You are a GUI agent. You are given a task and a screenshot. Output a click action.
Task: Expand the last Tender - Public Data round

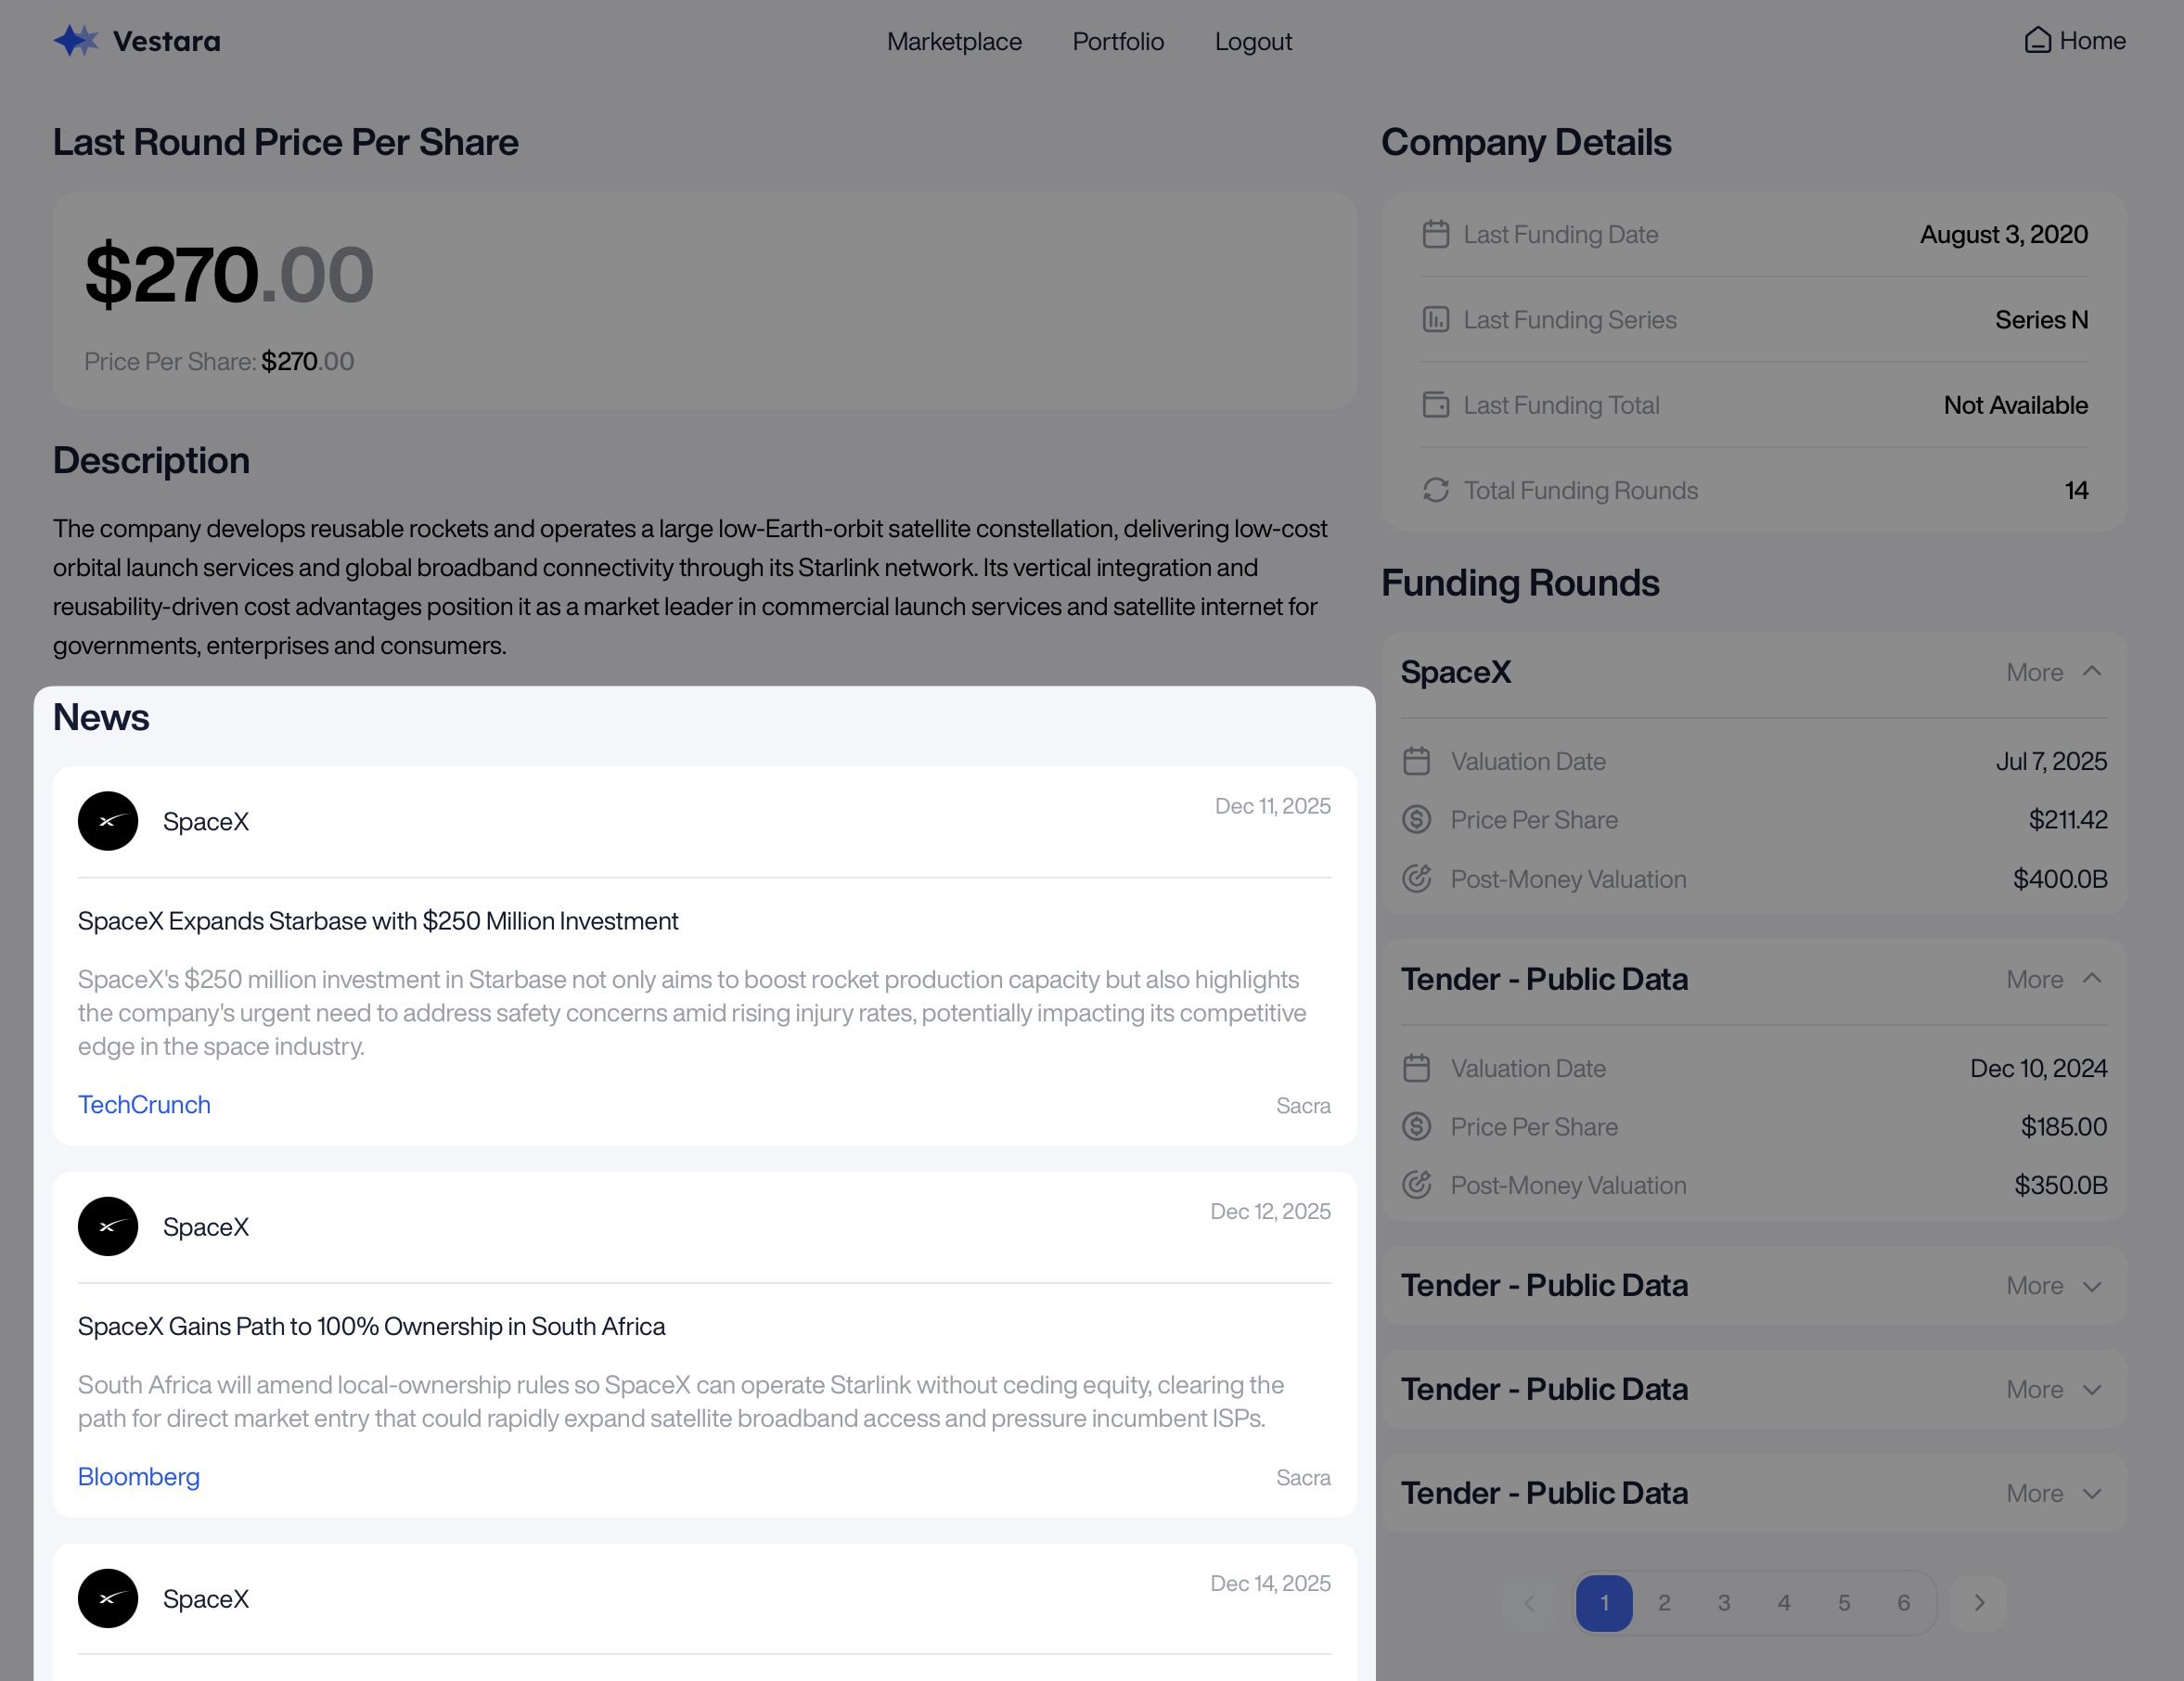coord(2055,1493)
